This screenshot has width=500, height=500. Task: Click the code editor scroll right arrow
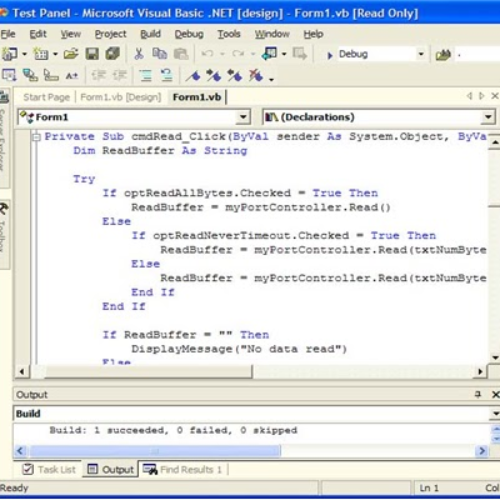tap(480, 371)
